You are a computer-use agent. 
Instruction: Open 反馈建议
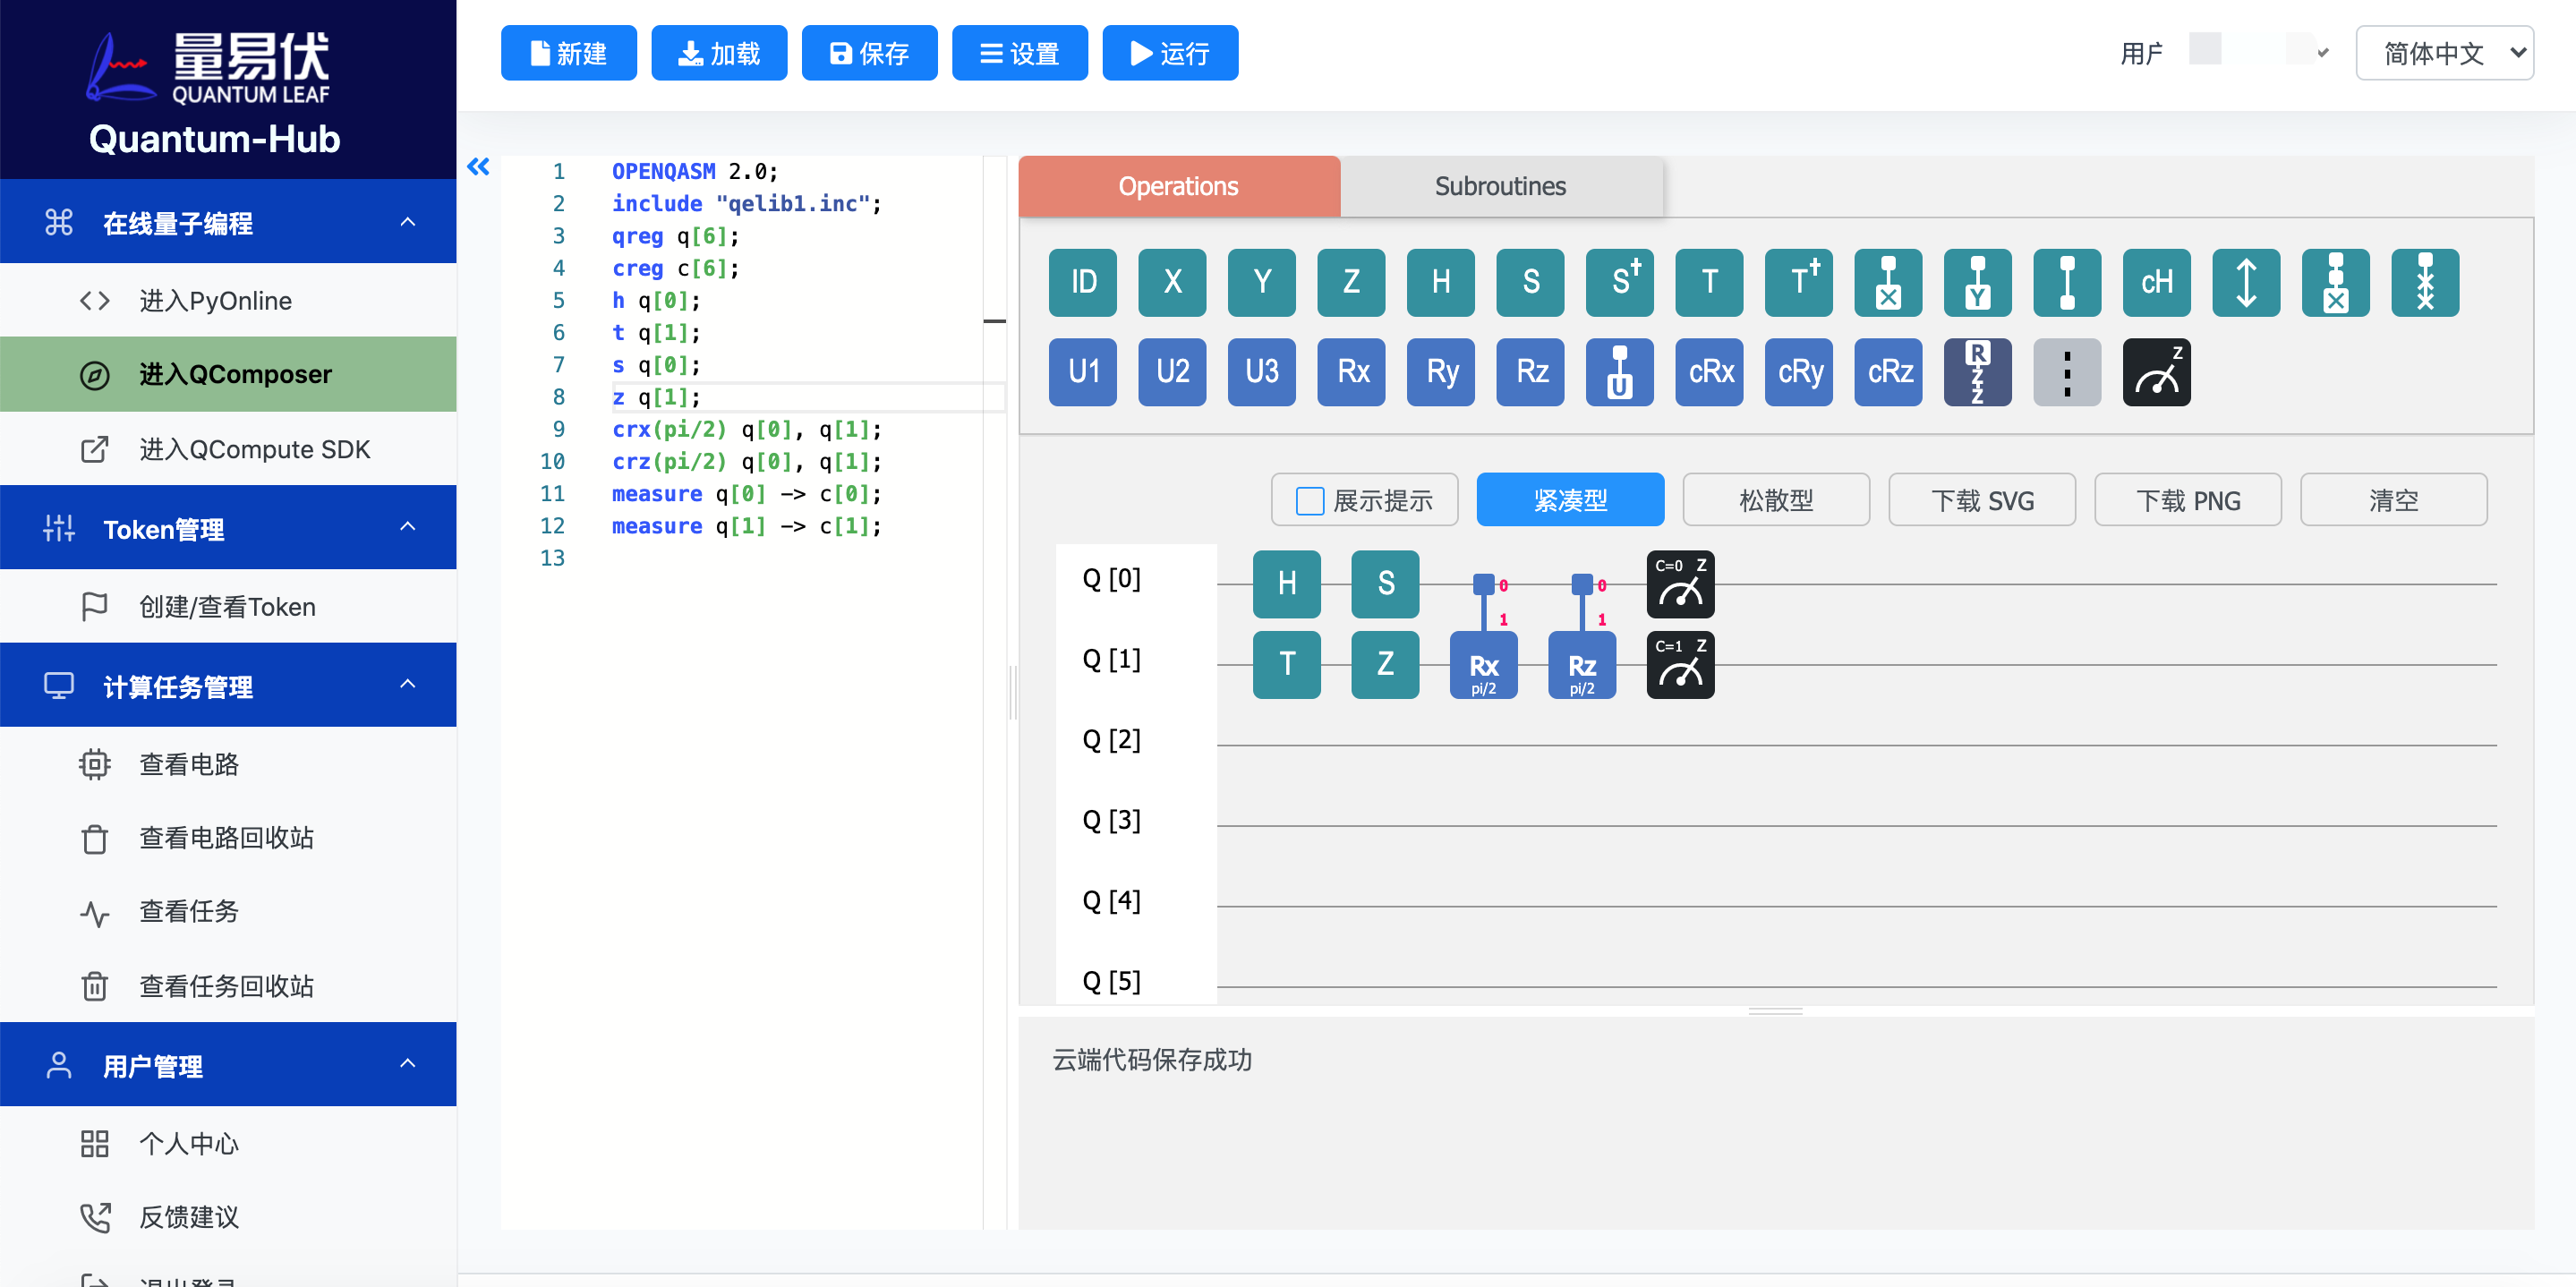tap(228, 1217)
